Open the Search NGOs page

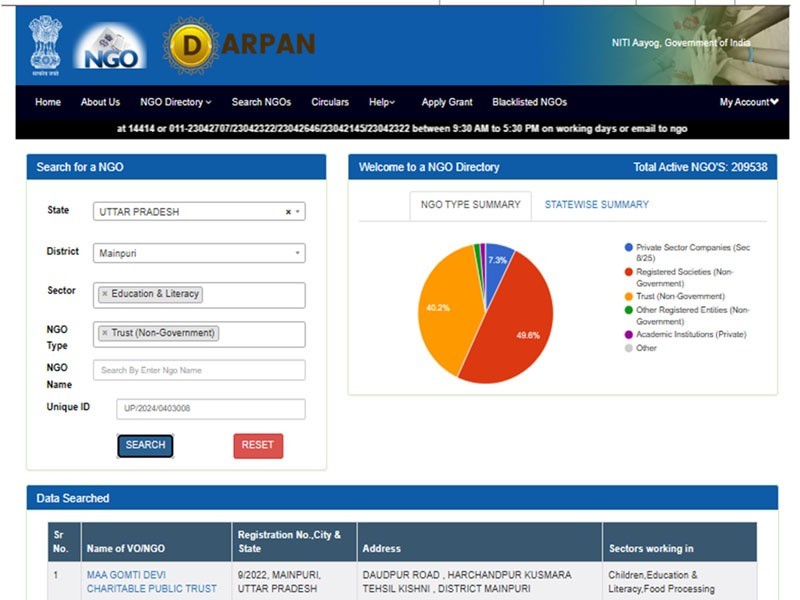pos(261,102)
